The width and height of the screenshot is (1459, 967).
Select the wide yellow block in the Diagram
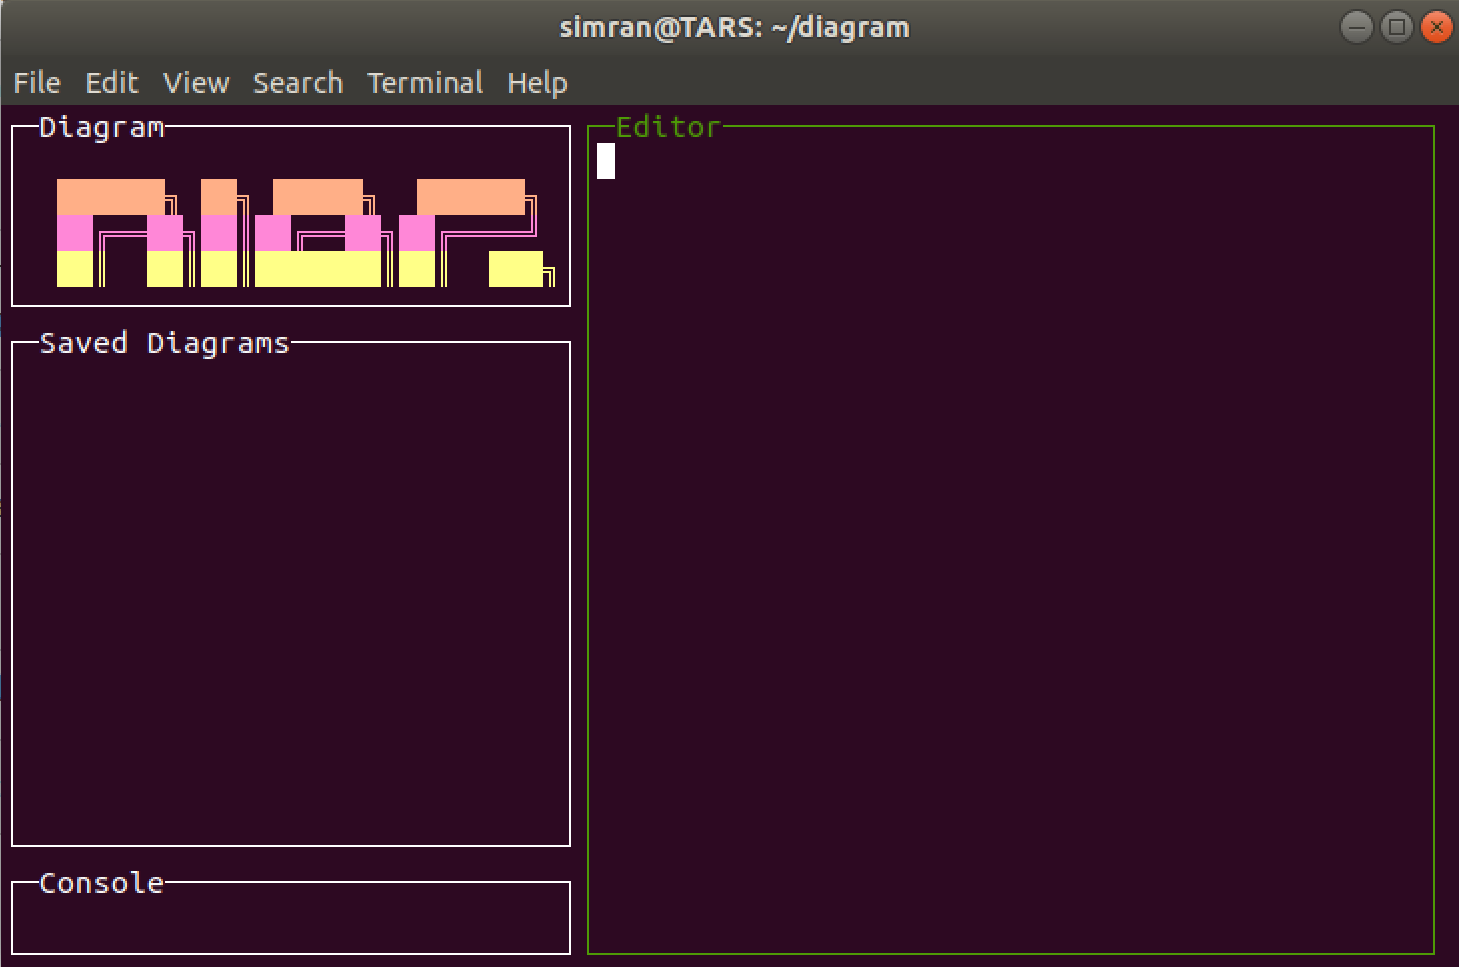319,268
